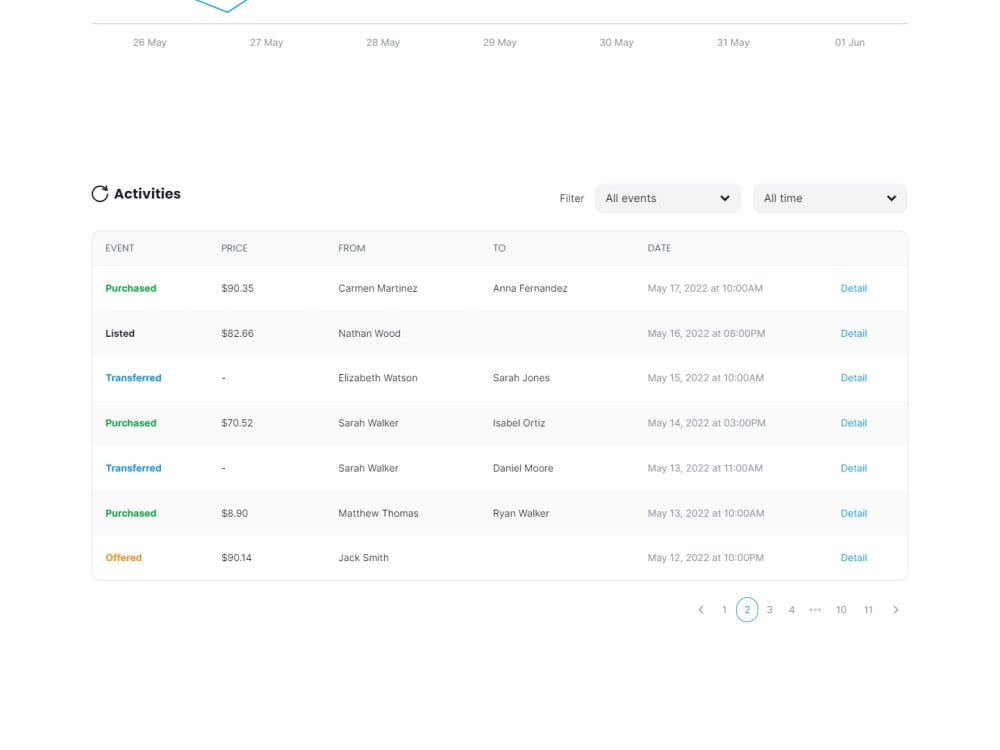Open Detail for Jack Smith's offer

853,558
